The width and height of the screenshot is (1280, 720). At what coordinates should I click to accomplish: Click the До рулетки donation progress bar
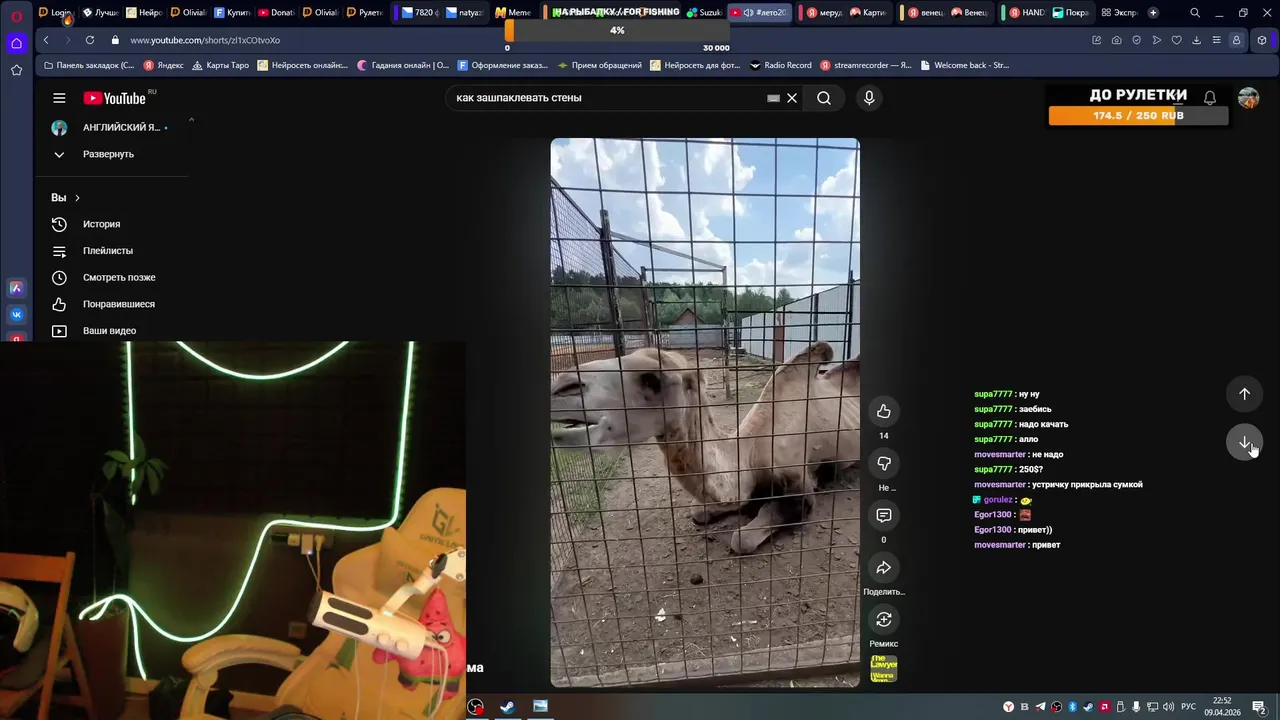click(1138, 116)
